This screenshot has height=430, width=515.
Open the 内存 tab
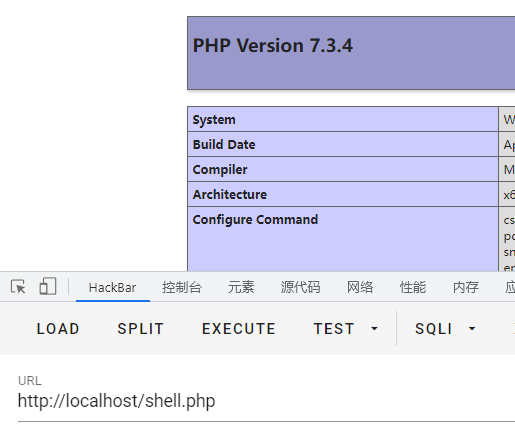466,287
